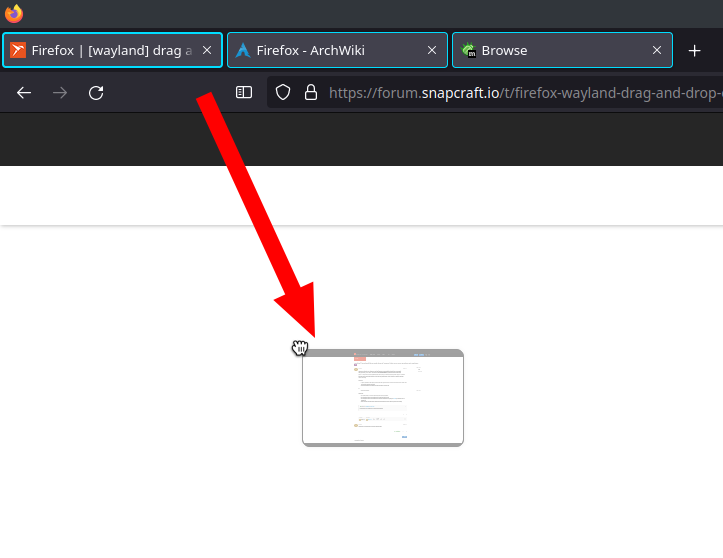Click the empty dark bar below the address bar
The image size is (723, 558).
click(360, 140)
